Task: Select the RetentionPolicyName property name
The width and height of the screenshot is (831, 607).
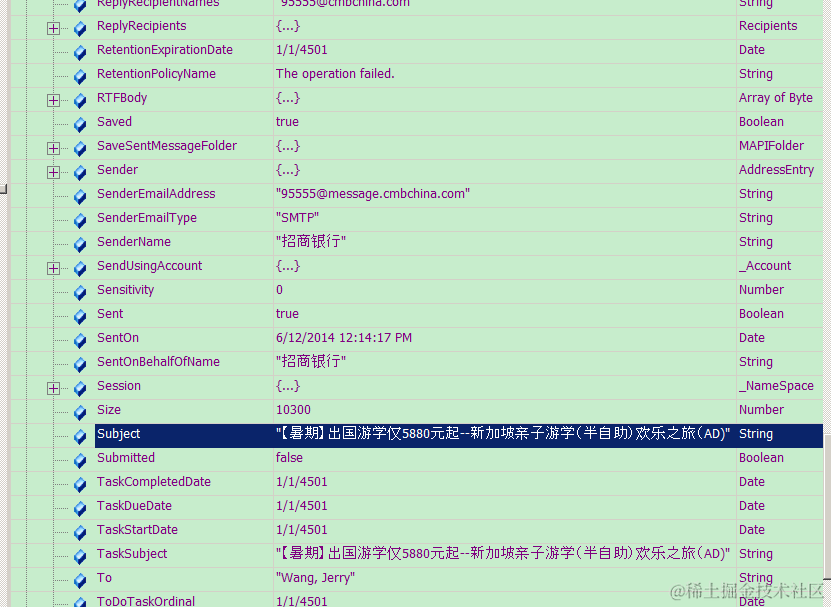Action: [x=156, y=74]
